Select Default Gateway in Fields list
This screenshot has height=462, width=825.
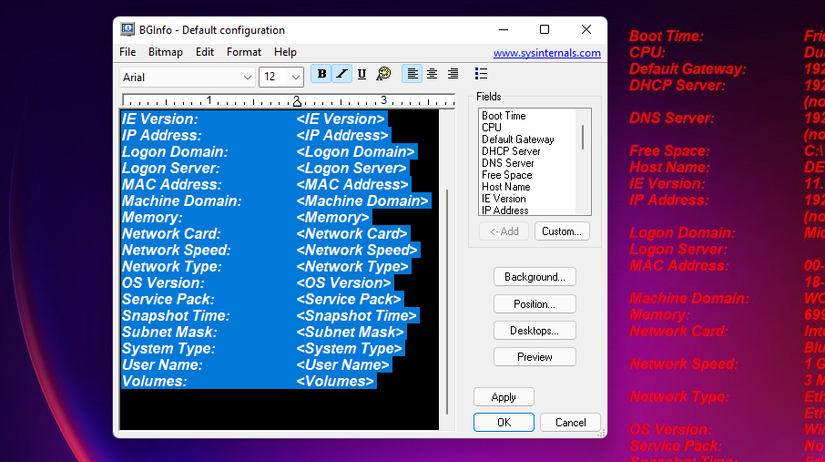point(518,139)
